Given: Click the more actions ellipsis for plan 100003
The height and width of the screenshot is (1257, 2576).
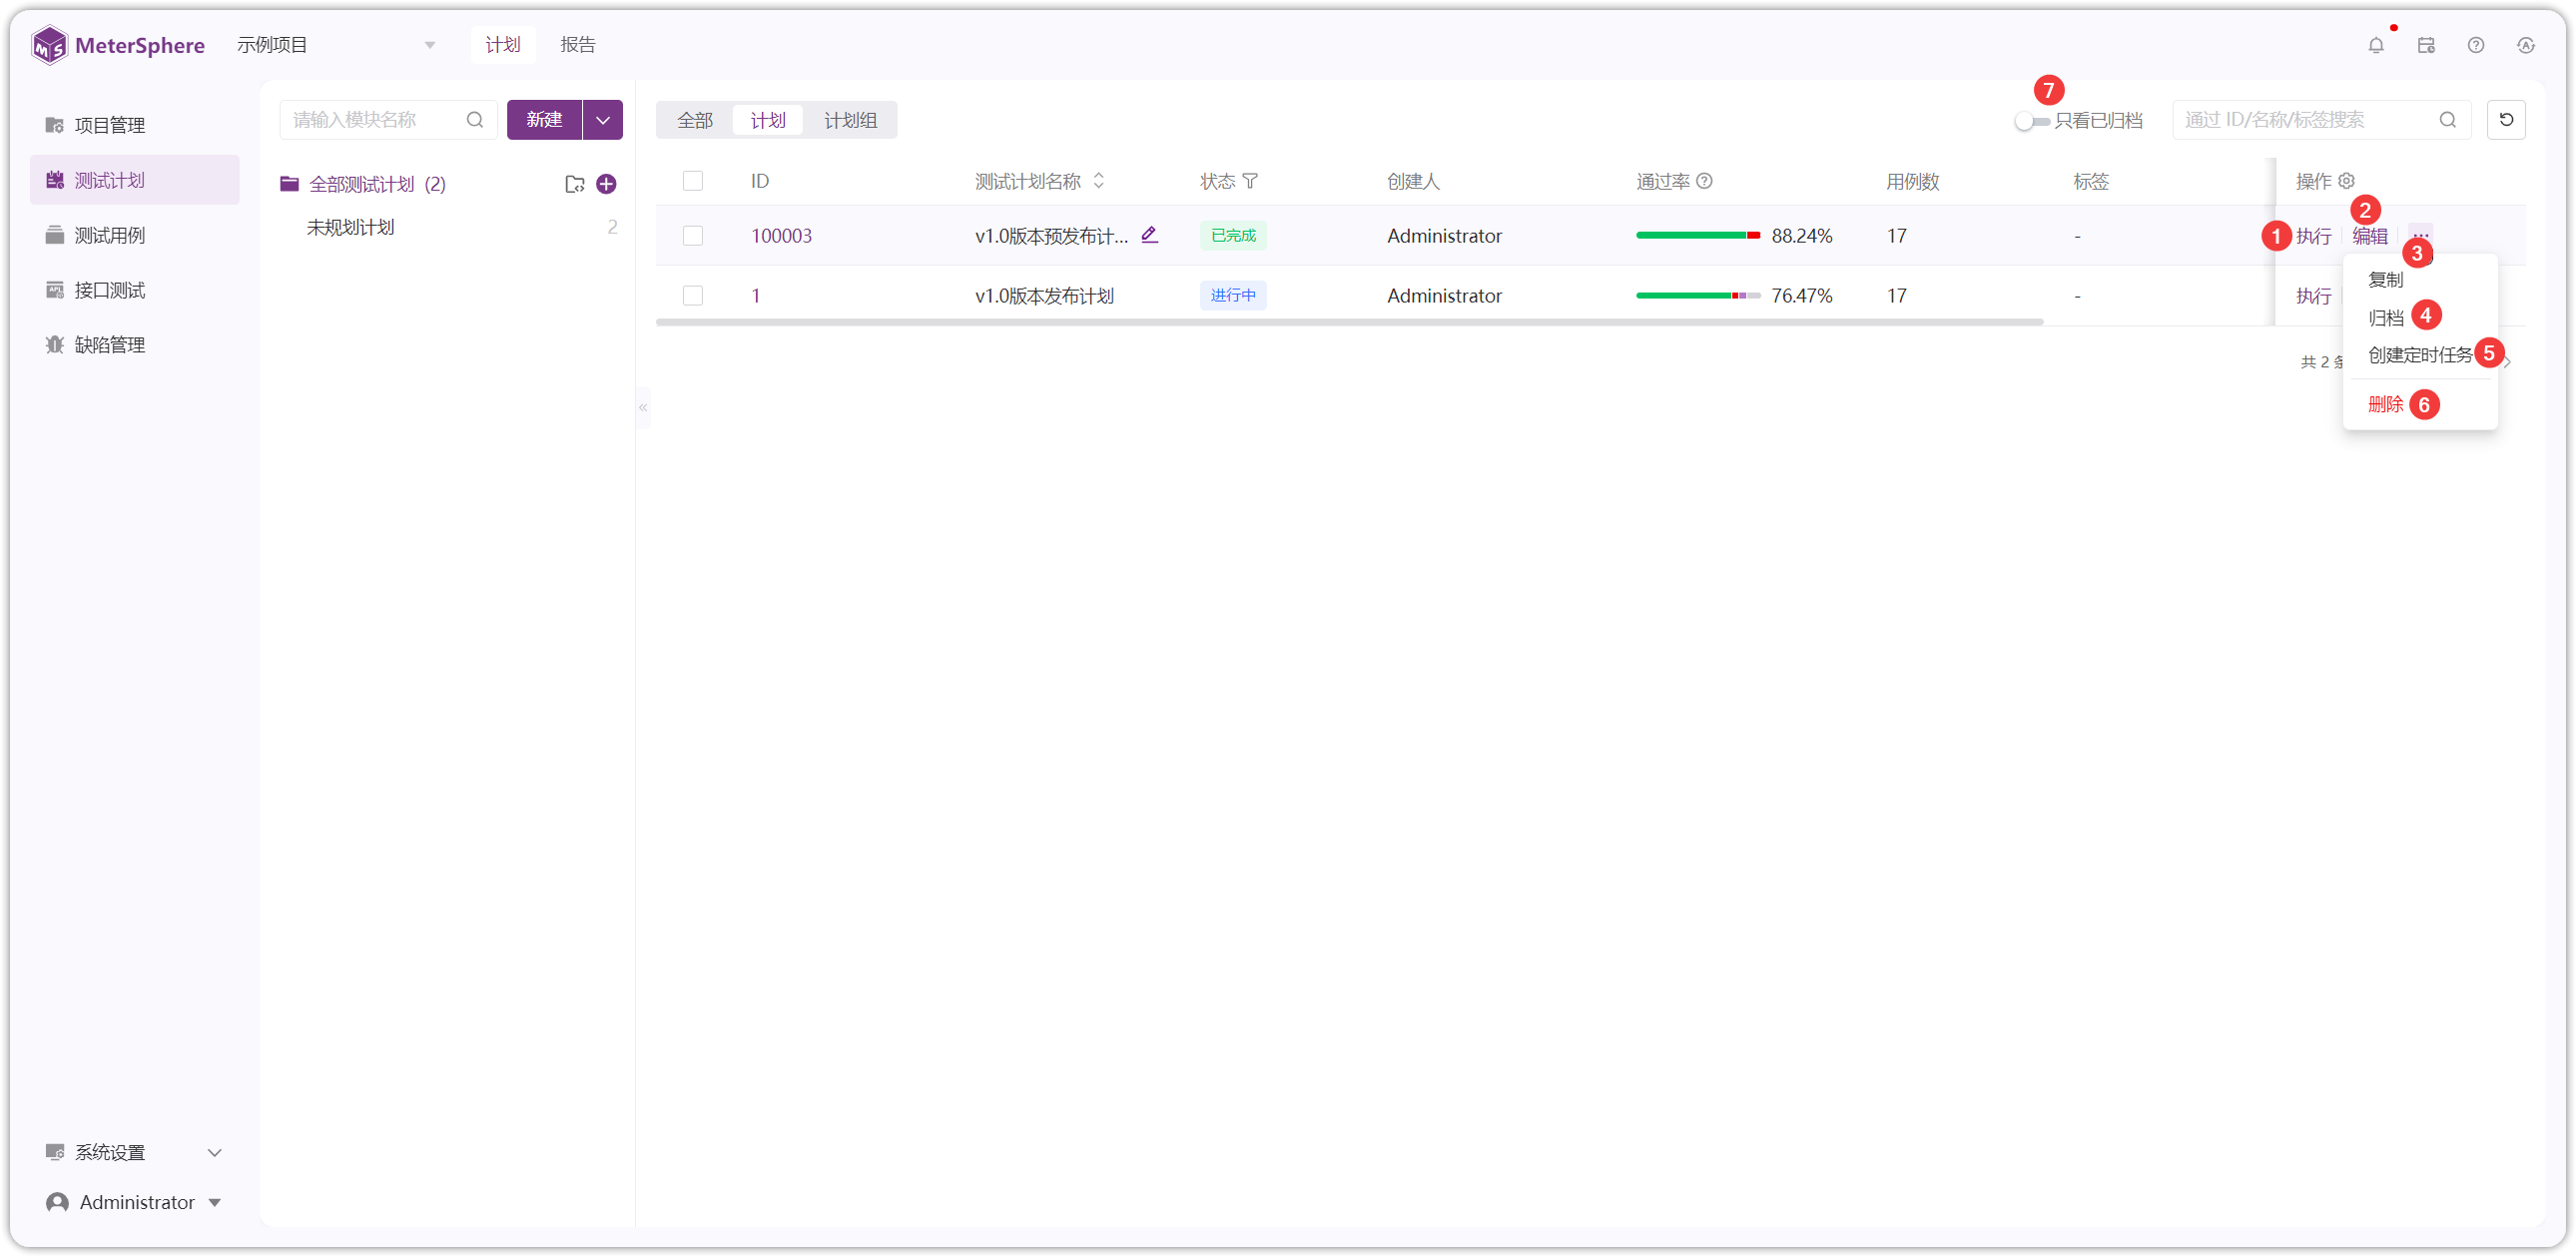Looking at the screenshot, I should click(2420, 235).
